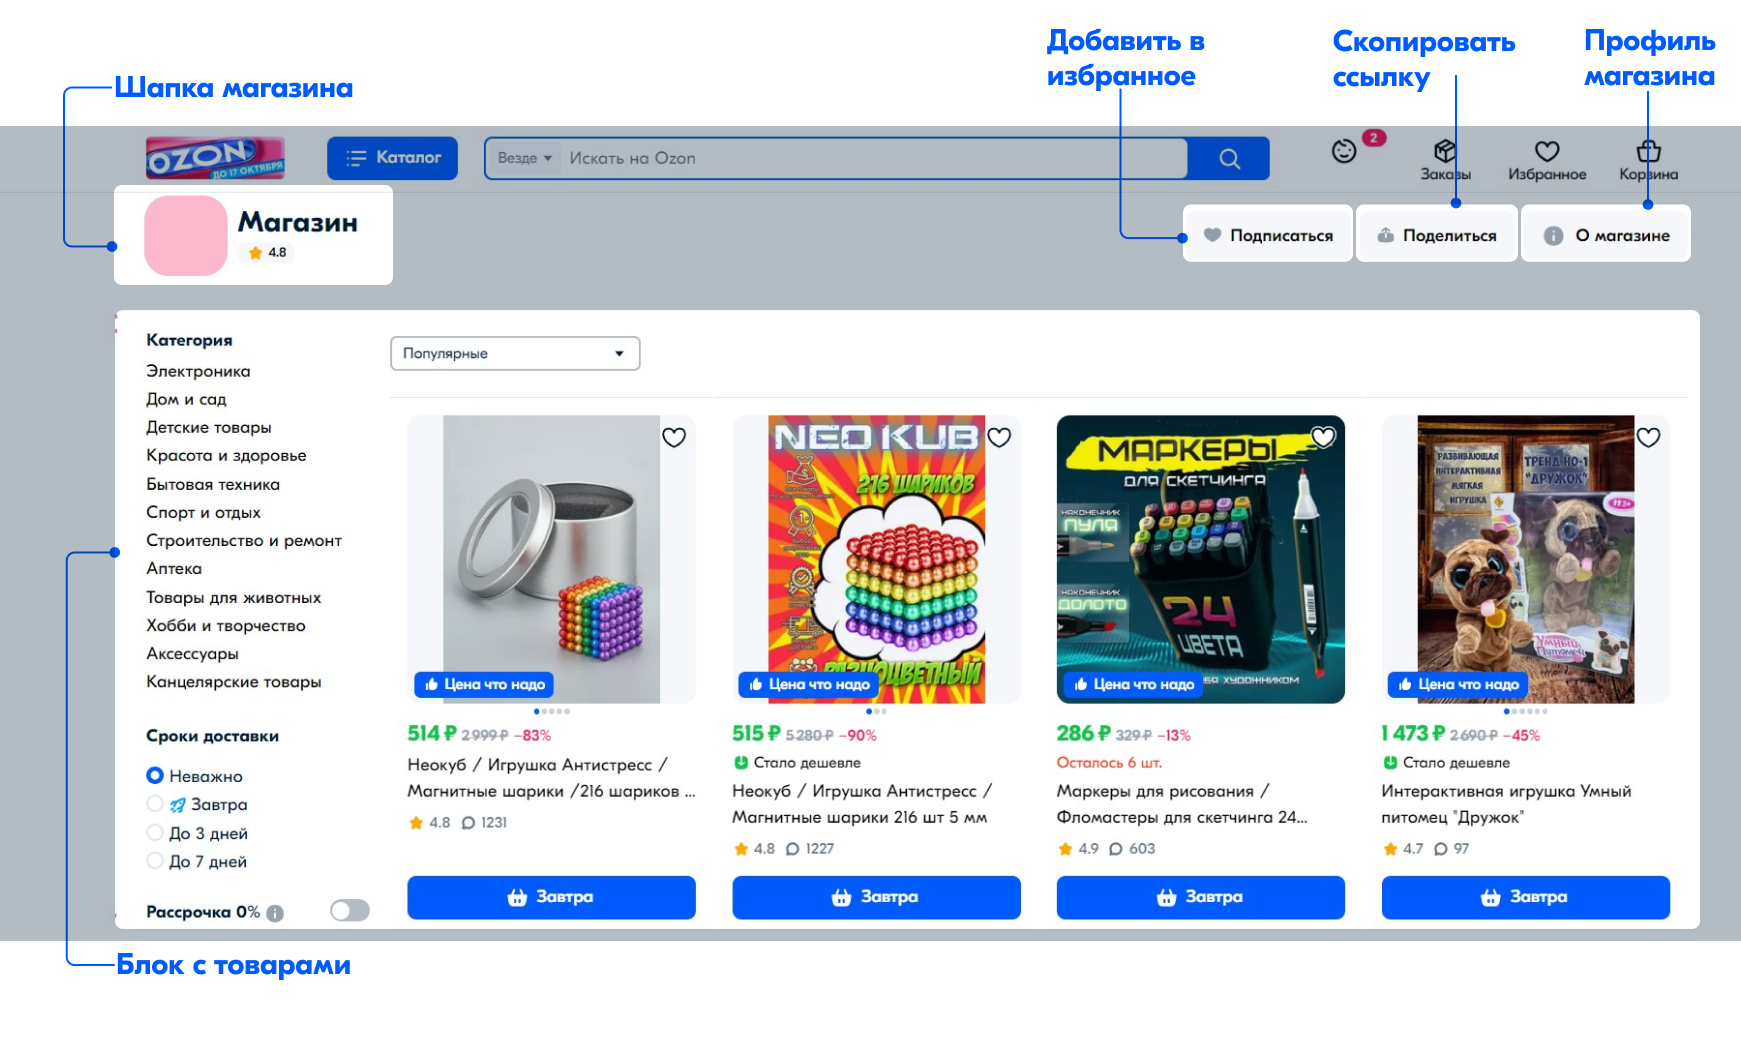
Task: Select the Бытовая техника category
Action: [x=213, y=484]
